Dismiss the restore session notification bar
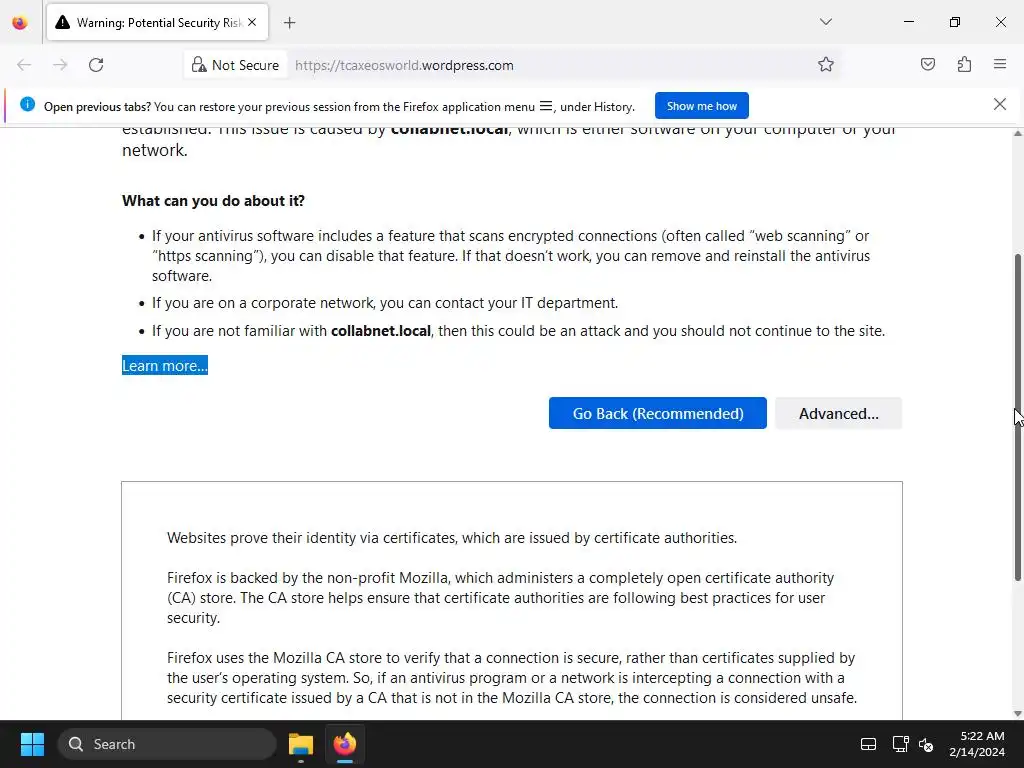The image size is (1024, 768). pyautogui.click(x=999, y=104)
